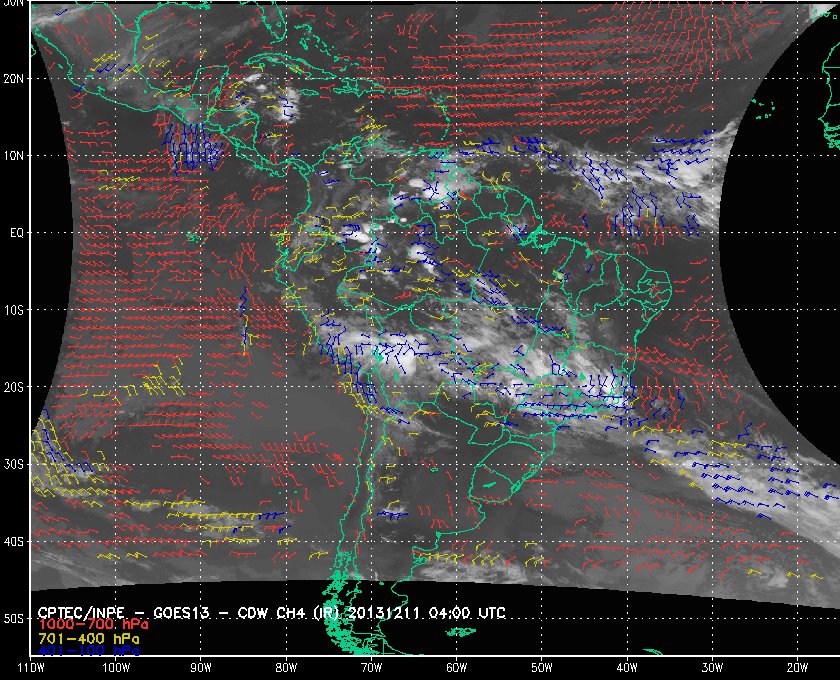Click the 60W longitude axis label
Image resolution: width=840 pixels, height=680 pixels.
point(456,668)
